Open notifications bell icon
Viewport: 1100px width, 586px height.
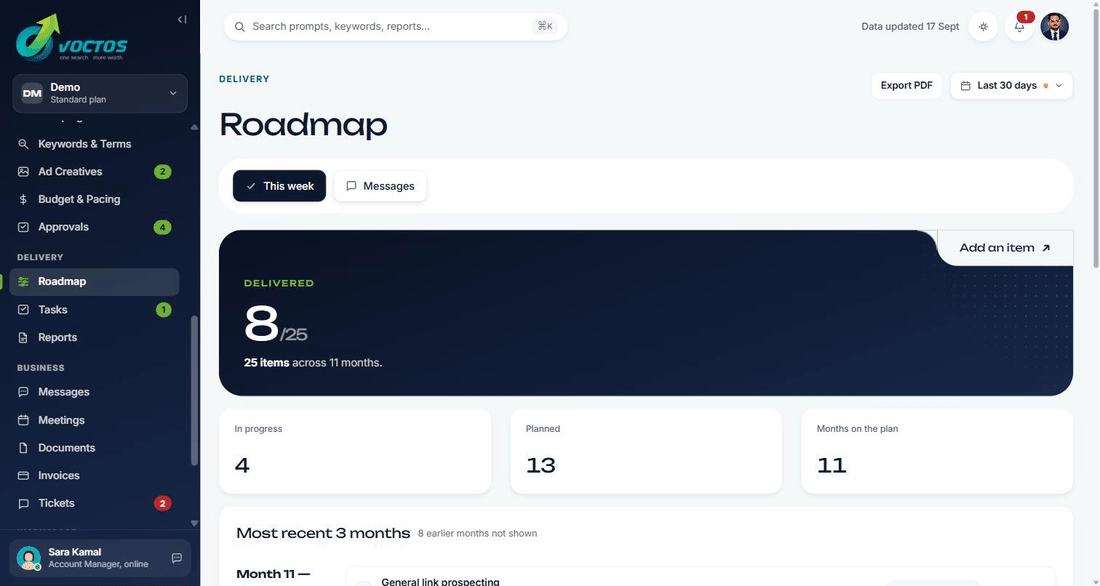(x=1019, y=27)
